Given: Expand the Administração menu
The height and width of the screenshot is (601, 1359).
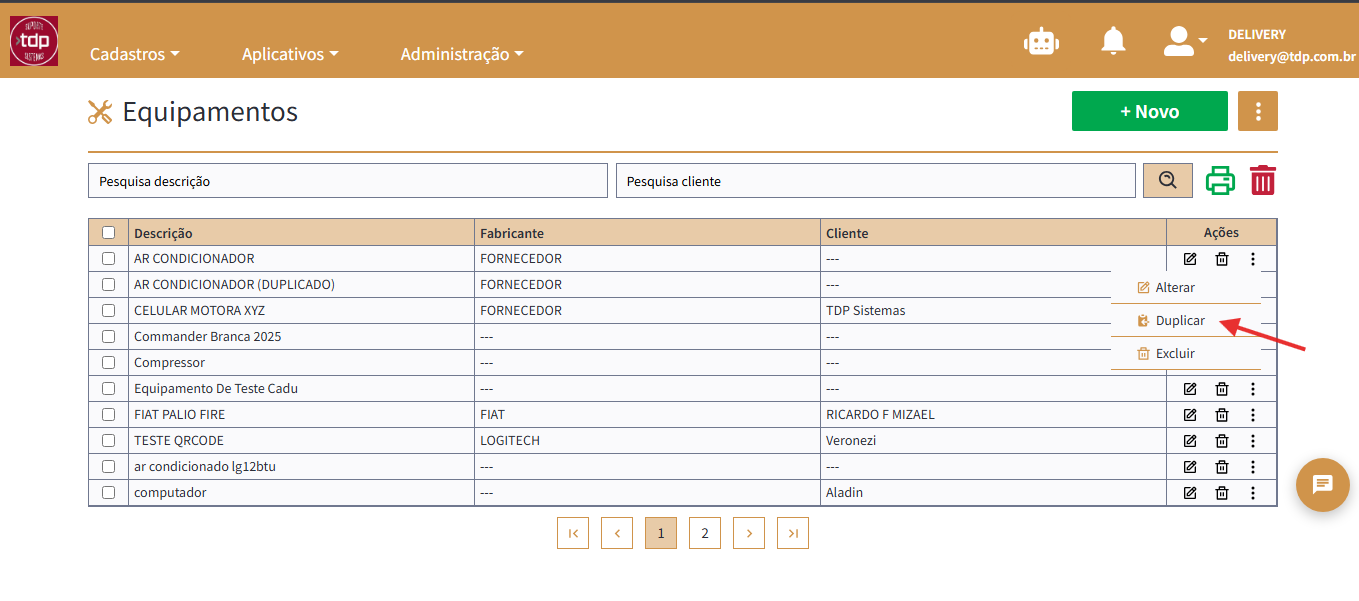Looking at the screenshot, I should pos(462,54).
